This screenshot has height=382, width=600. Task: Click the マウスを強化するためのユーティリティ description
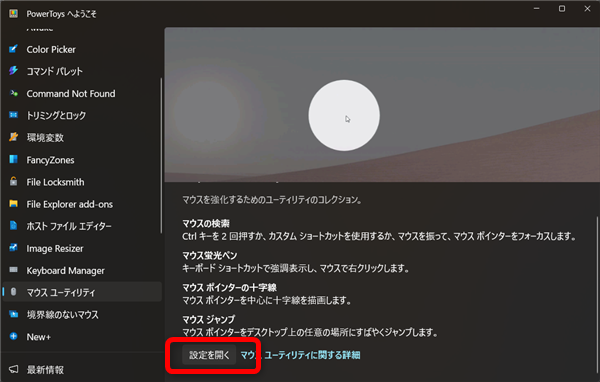point(272,200)
